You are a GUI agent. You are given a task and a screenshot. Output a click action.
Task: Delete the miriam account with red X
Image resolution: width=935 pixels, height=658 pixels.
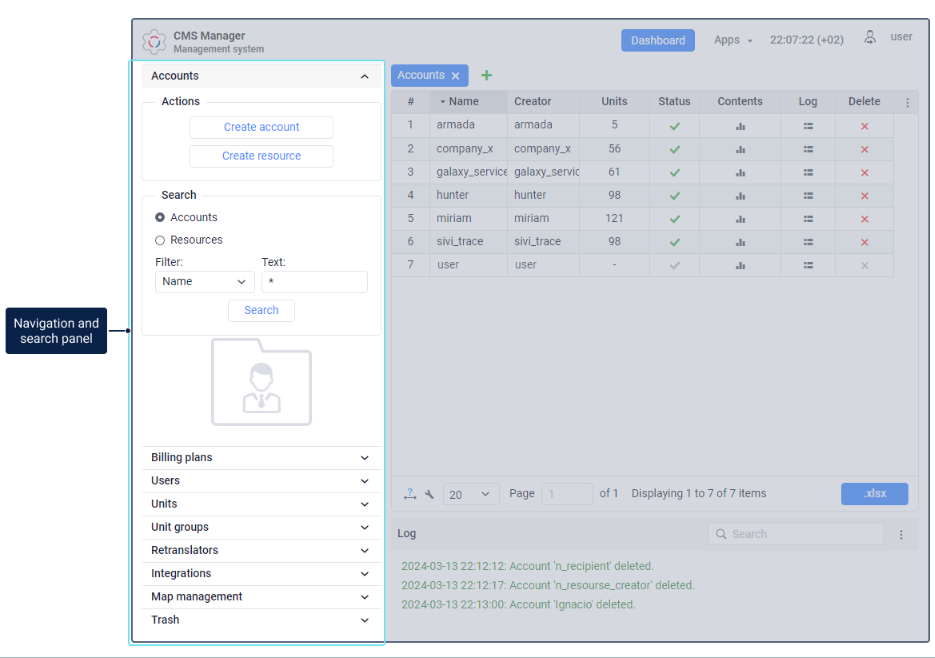[x=864, y=219]
